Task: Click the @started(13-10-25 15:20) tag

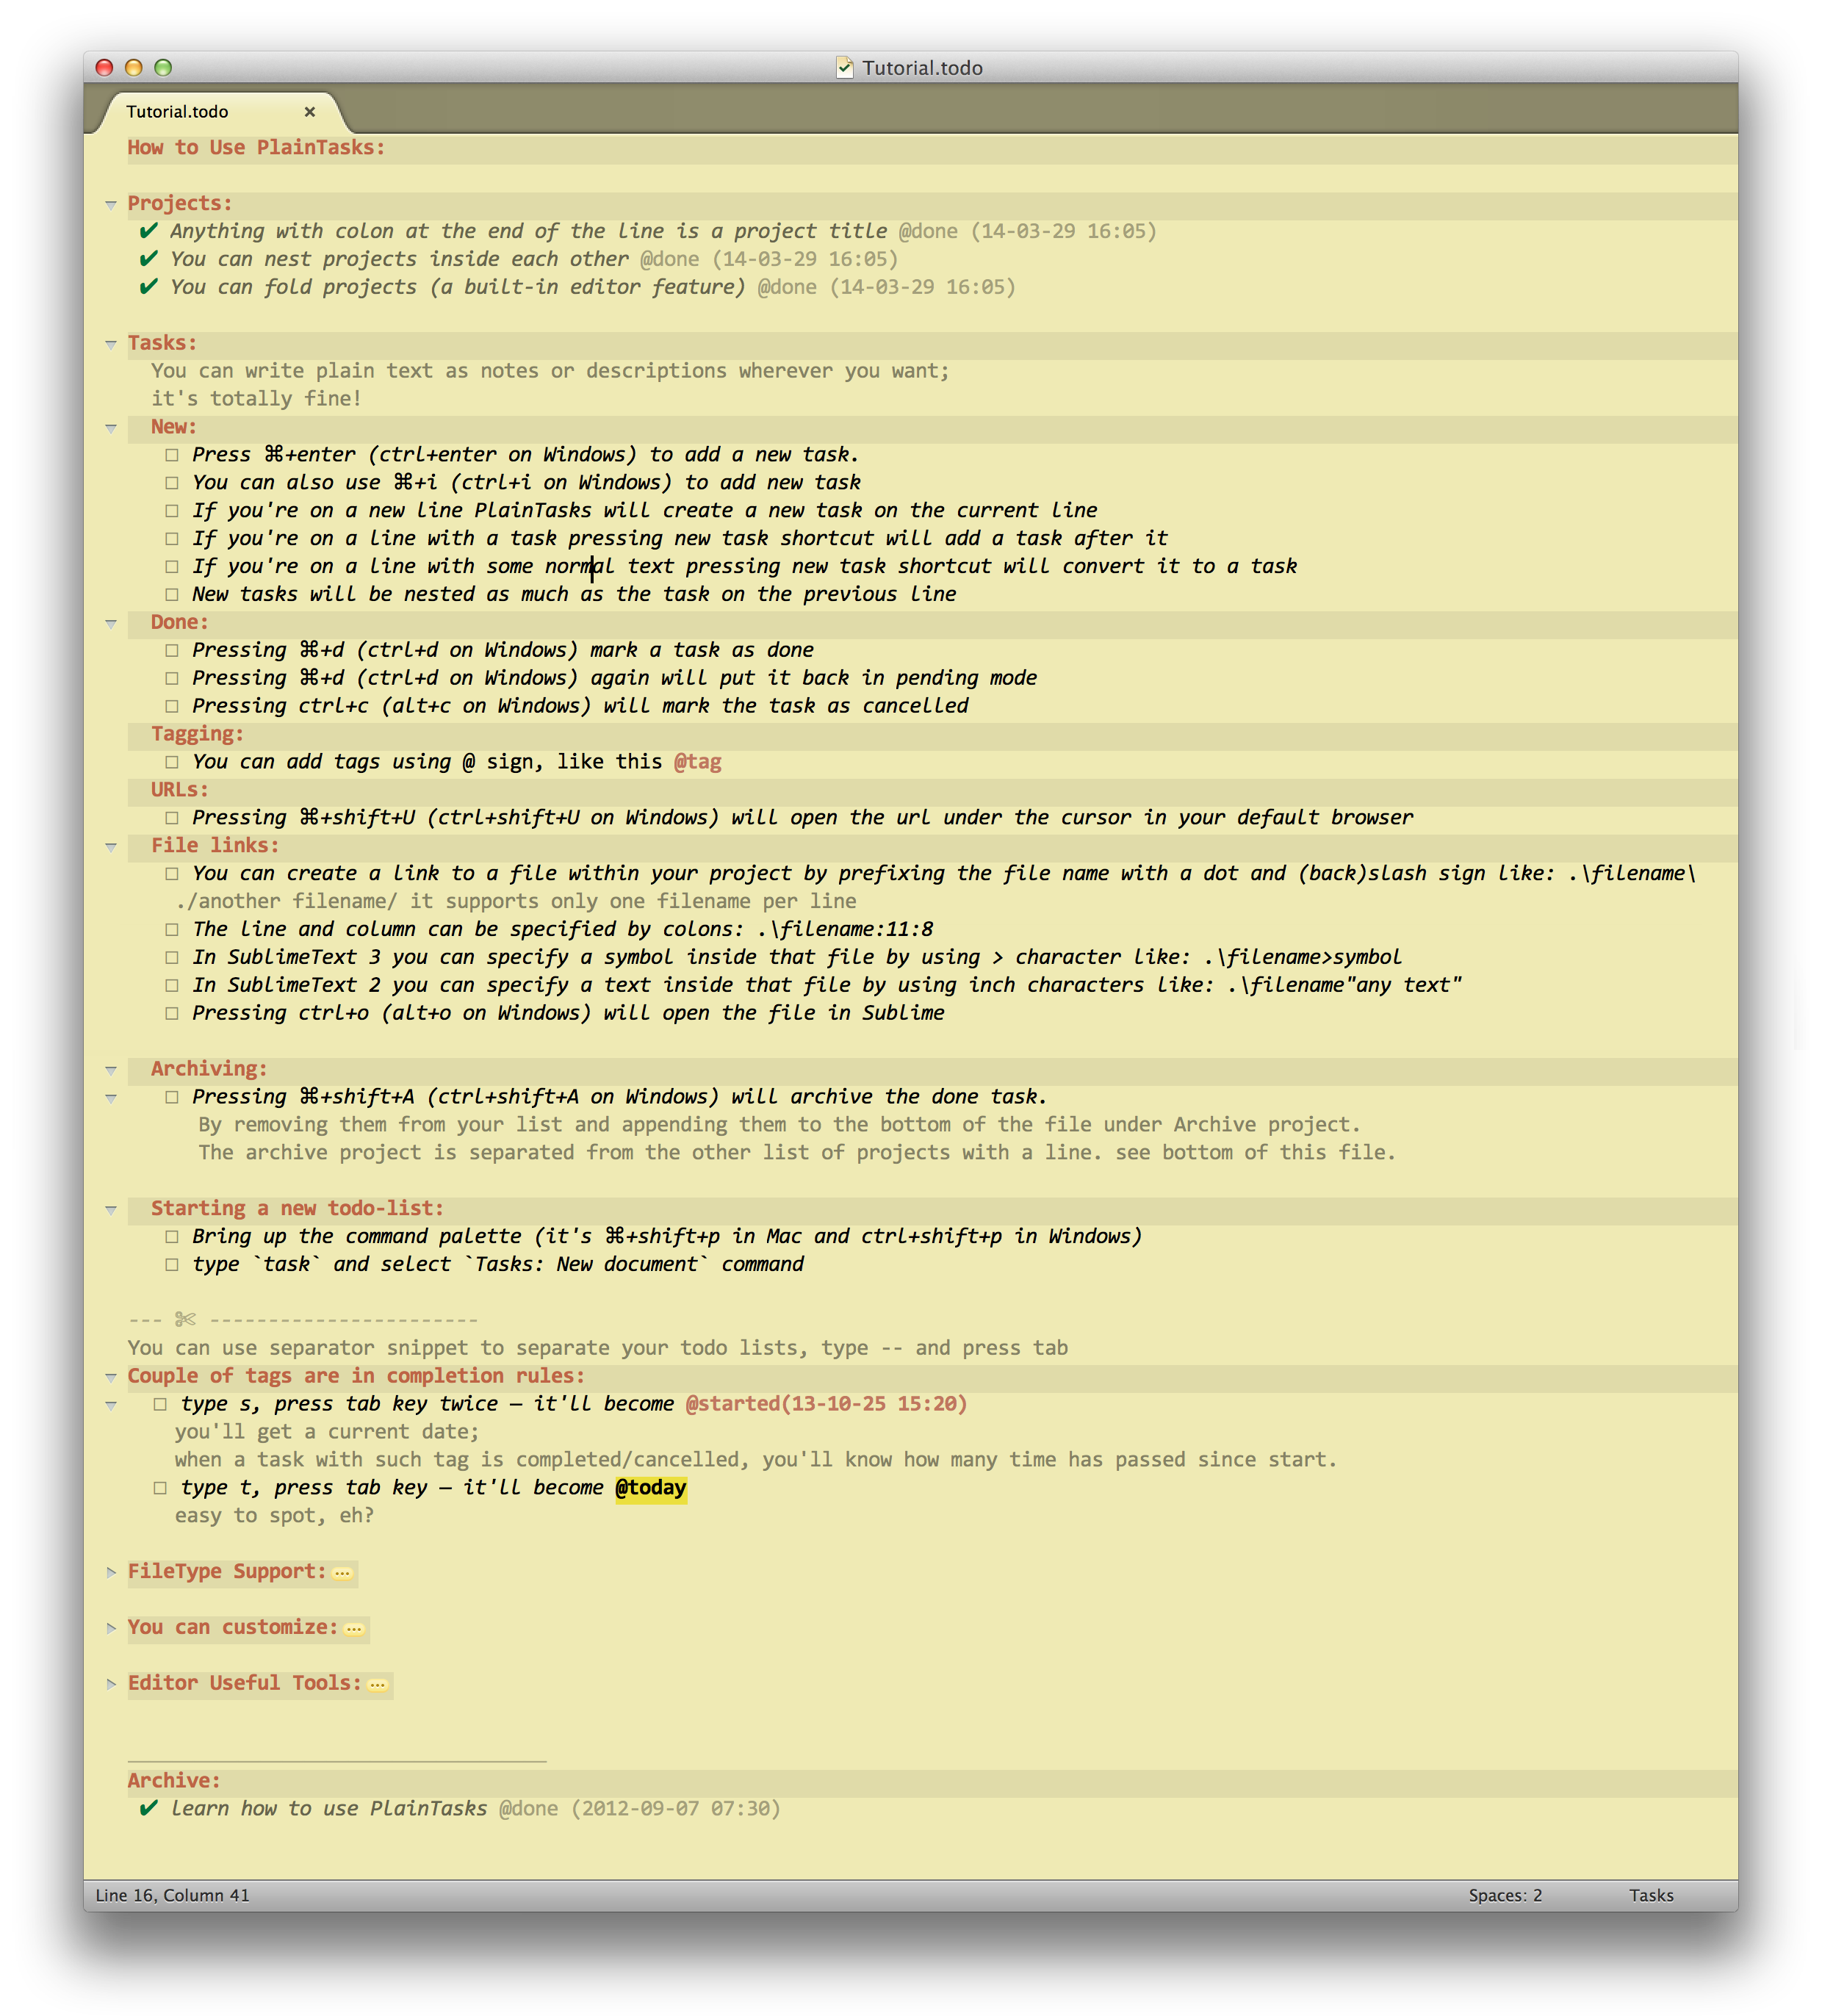Action: 826,1404
